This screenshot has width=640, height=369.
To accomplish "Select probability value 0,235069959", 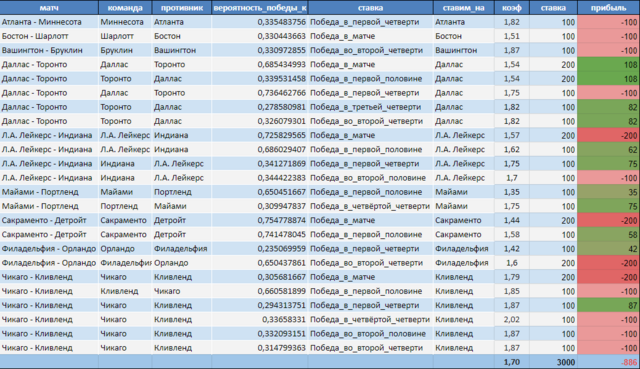I will click(260, 249).
